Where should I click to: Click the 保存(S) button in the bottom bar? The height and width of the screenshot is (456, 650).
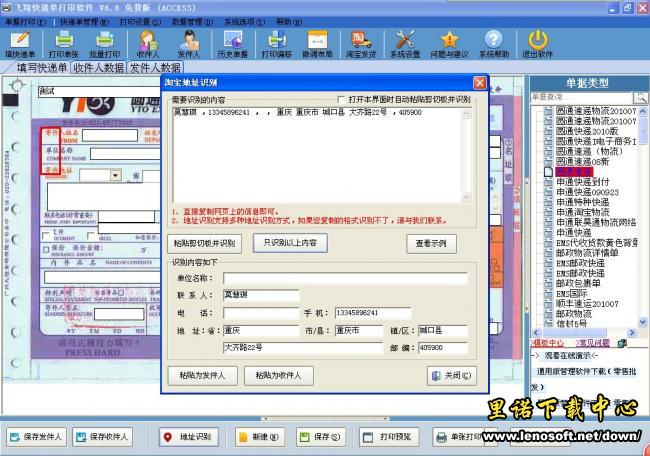point(321,437)
